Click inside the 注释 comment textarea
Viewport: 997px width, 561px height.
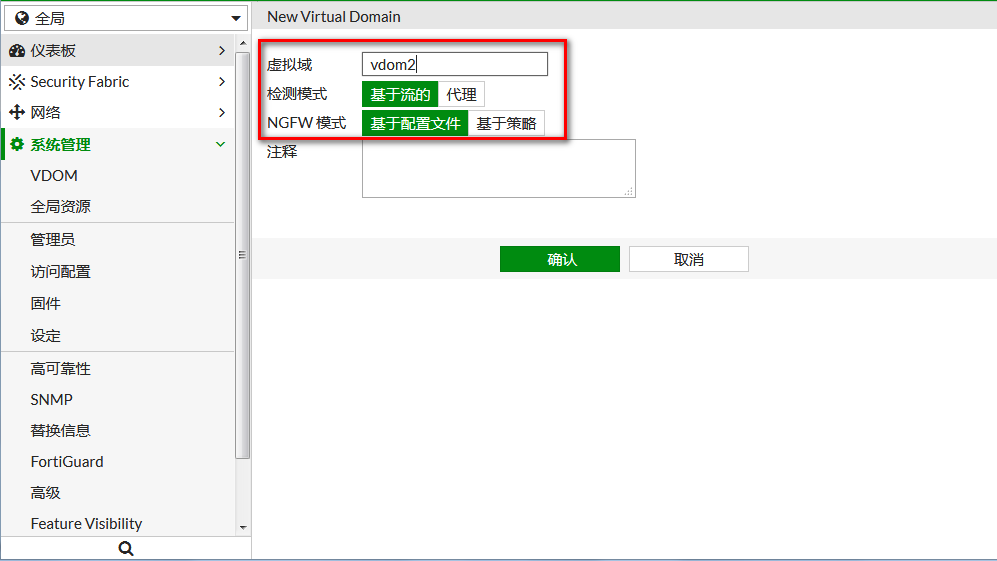[498, 169]
